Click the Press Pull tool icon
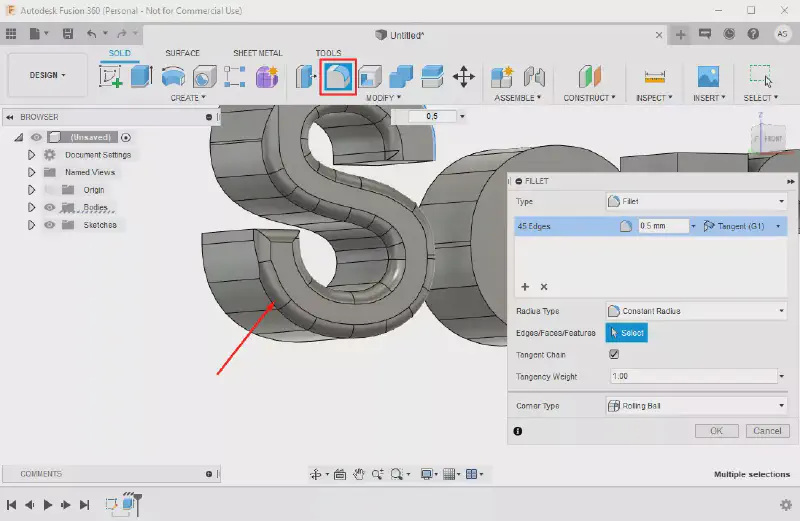The image size is (800, 521). 303,77
